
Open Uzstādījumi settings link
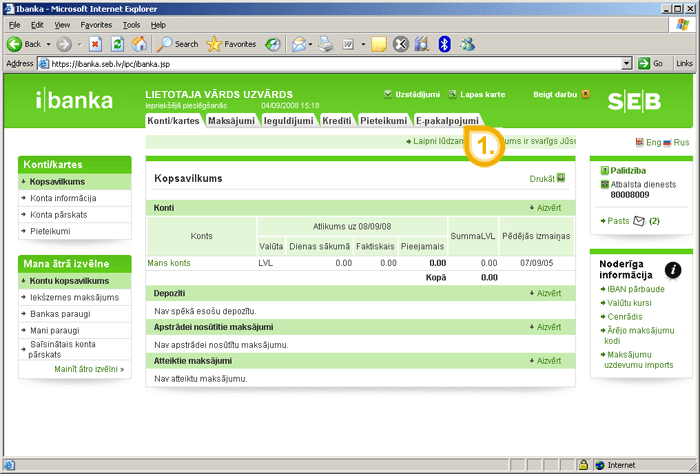pos(412,94)
